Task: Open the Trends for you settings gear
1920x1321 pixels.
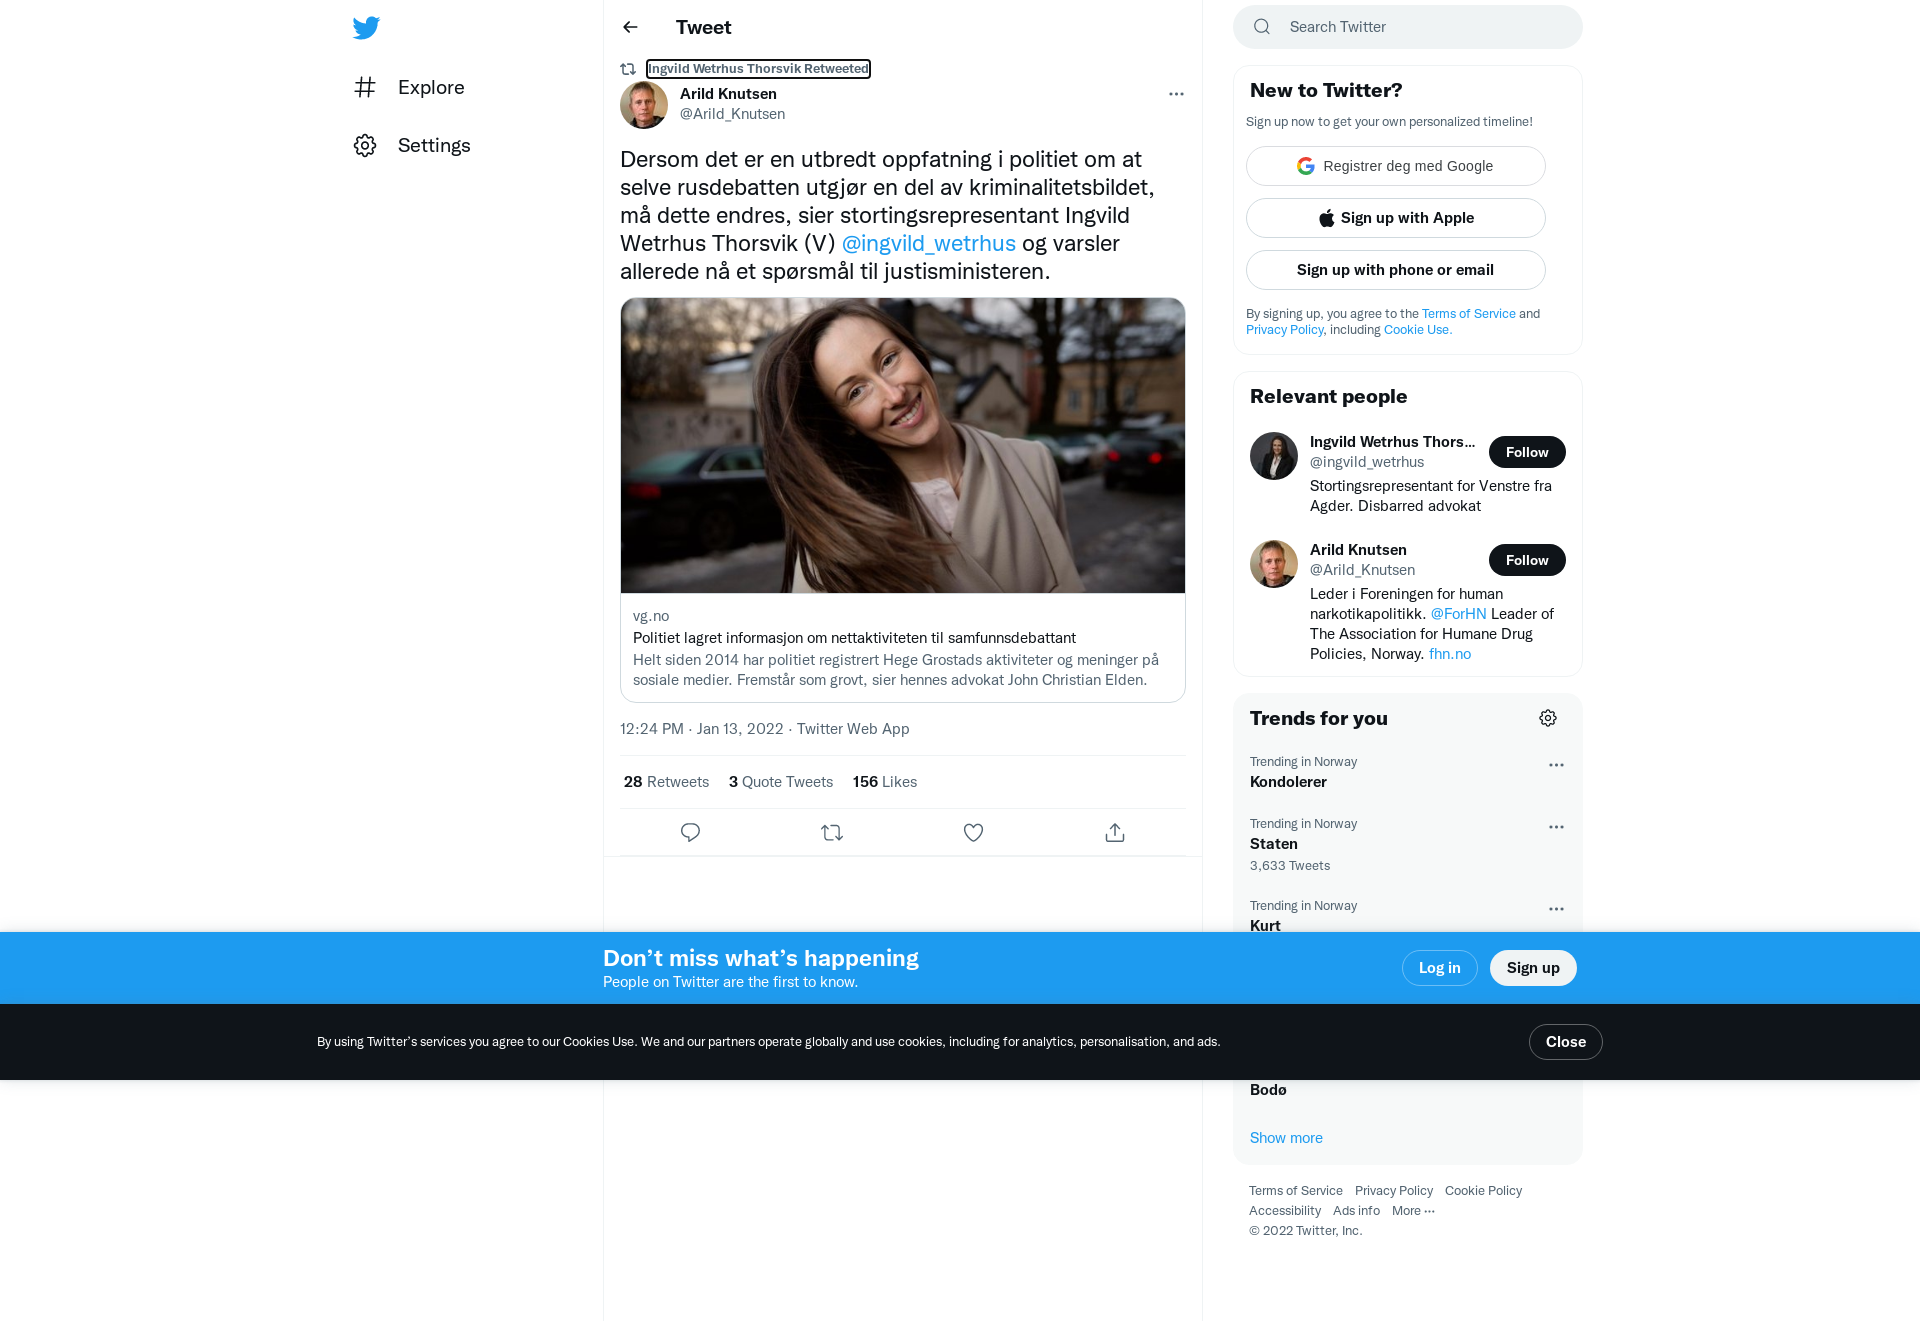Action: pyautogui.click(x=1548, y=718)
